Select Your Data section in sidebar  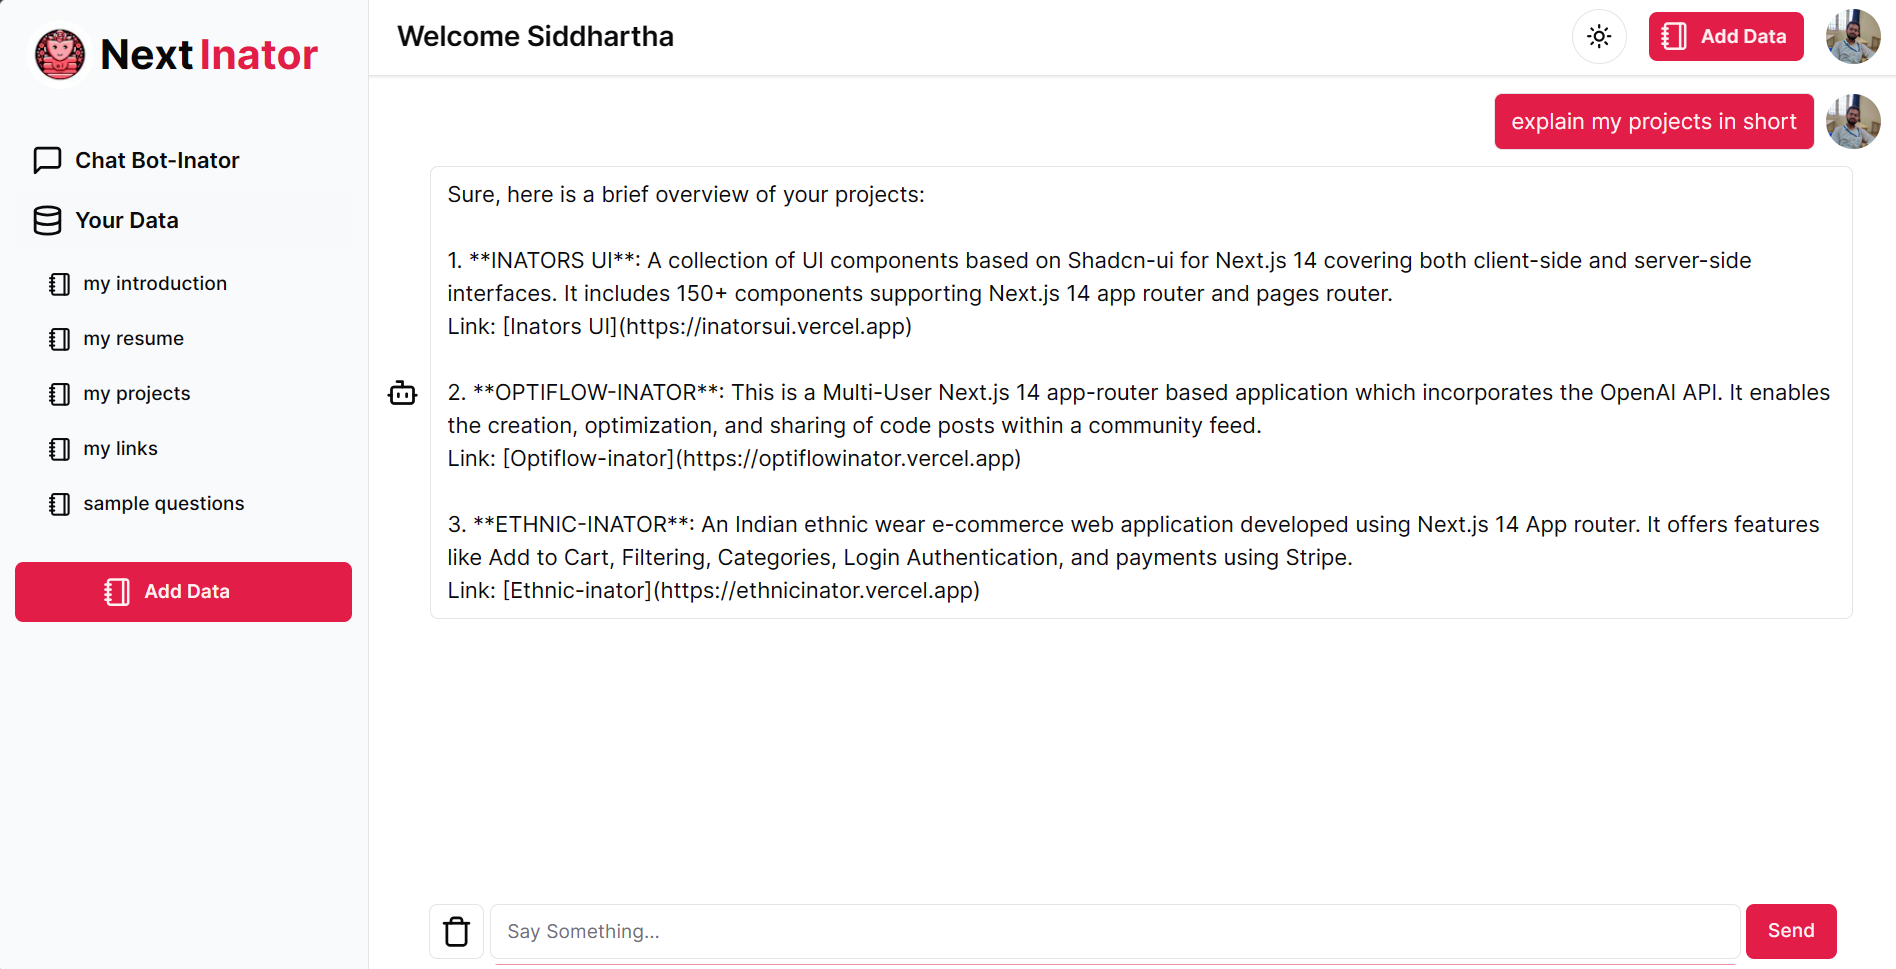tap(127, 221)
